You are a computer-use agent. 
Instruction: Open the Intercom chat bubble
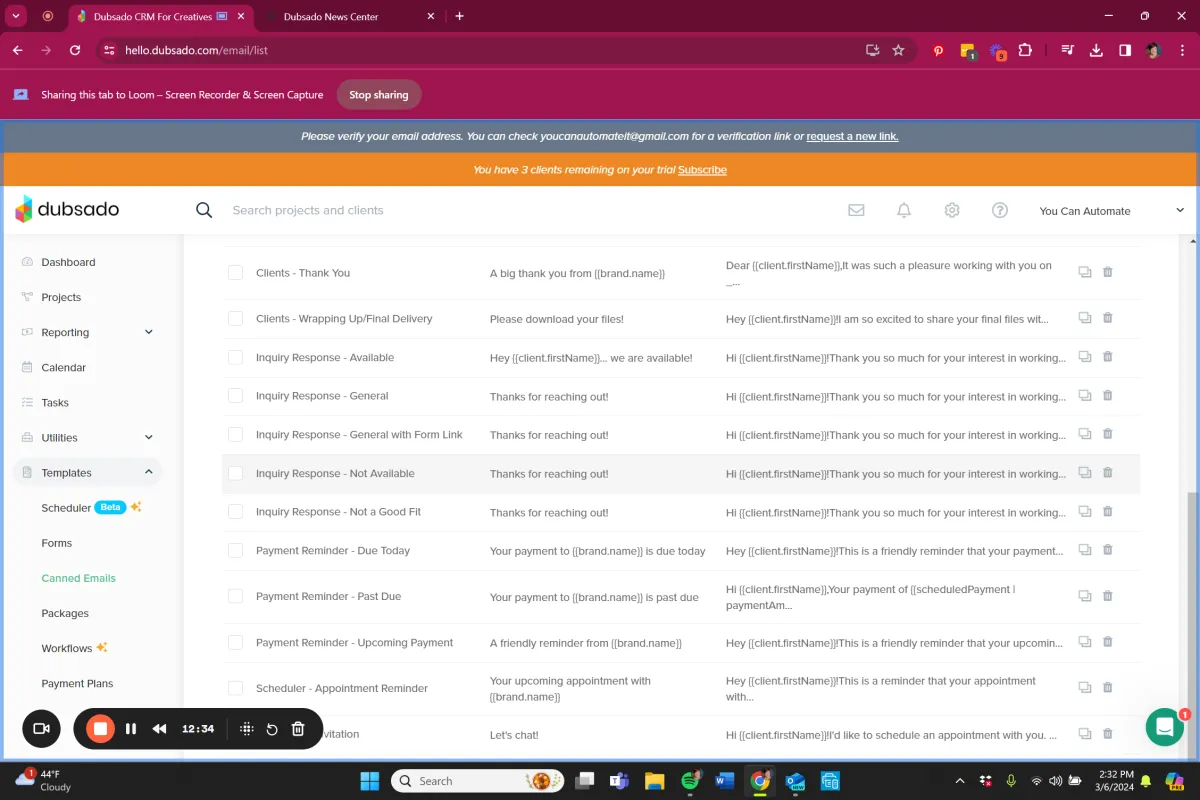point(1164,727)
